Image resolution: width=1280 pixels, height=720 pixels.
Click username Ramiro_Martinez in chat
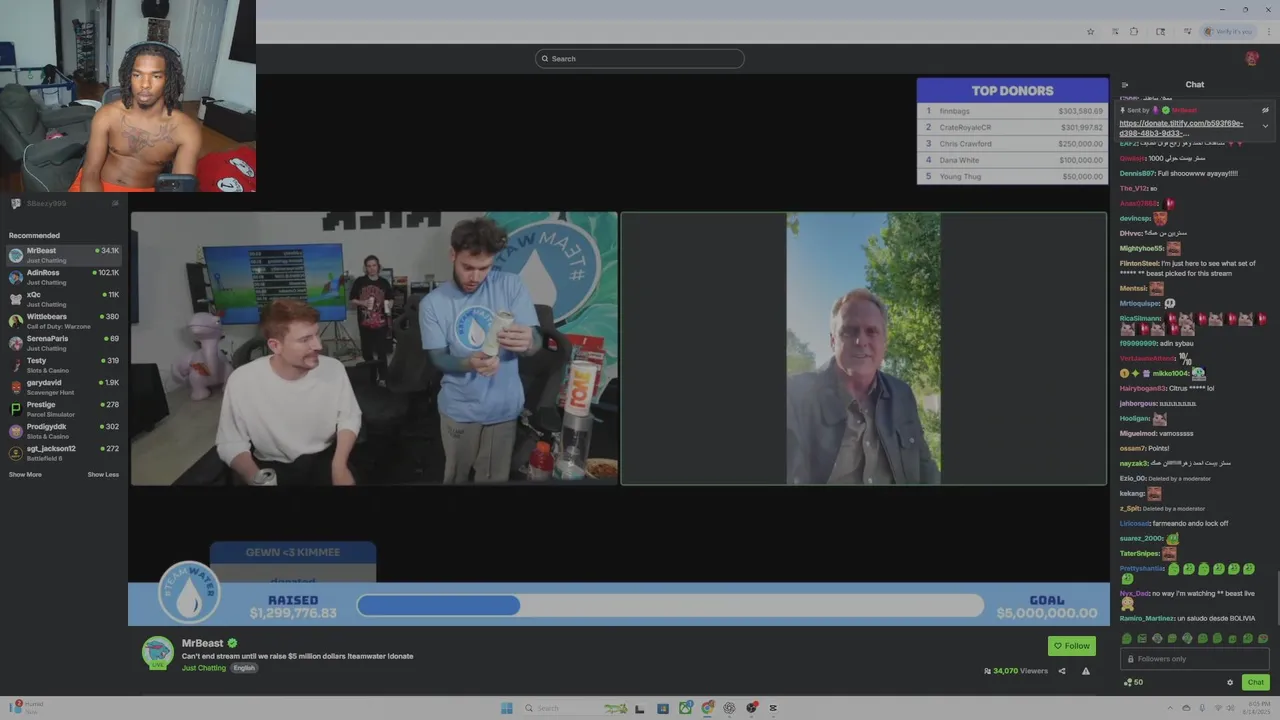1147,618
